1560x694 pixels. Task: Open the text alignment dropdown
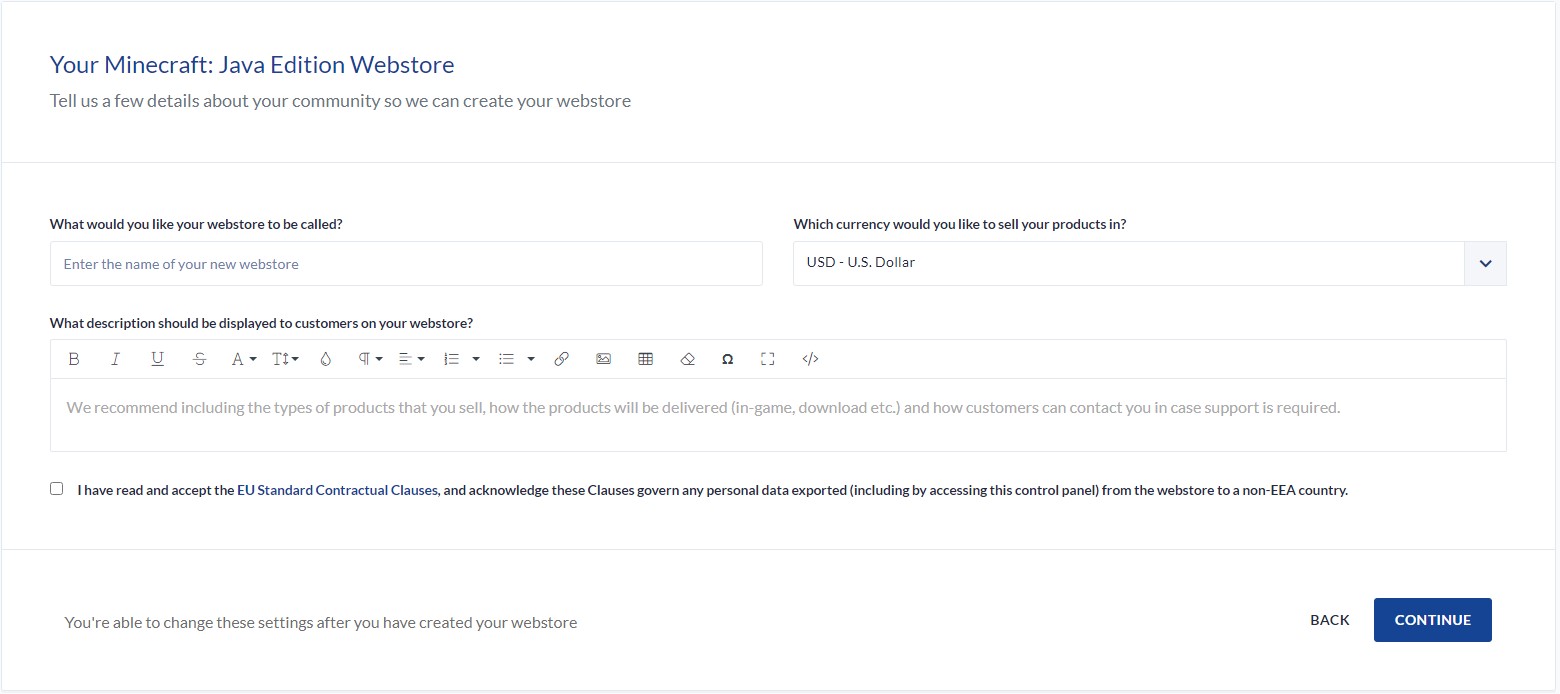[411, 359]
